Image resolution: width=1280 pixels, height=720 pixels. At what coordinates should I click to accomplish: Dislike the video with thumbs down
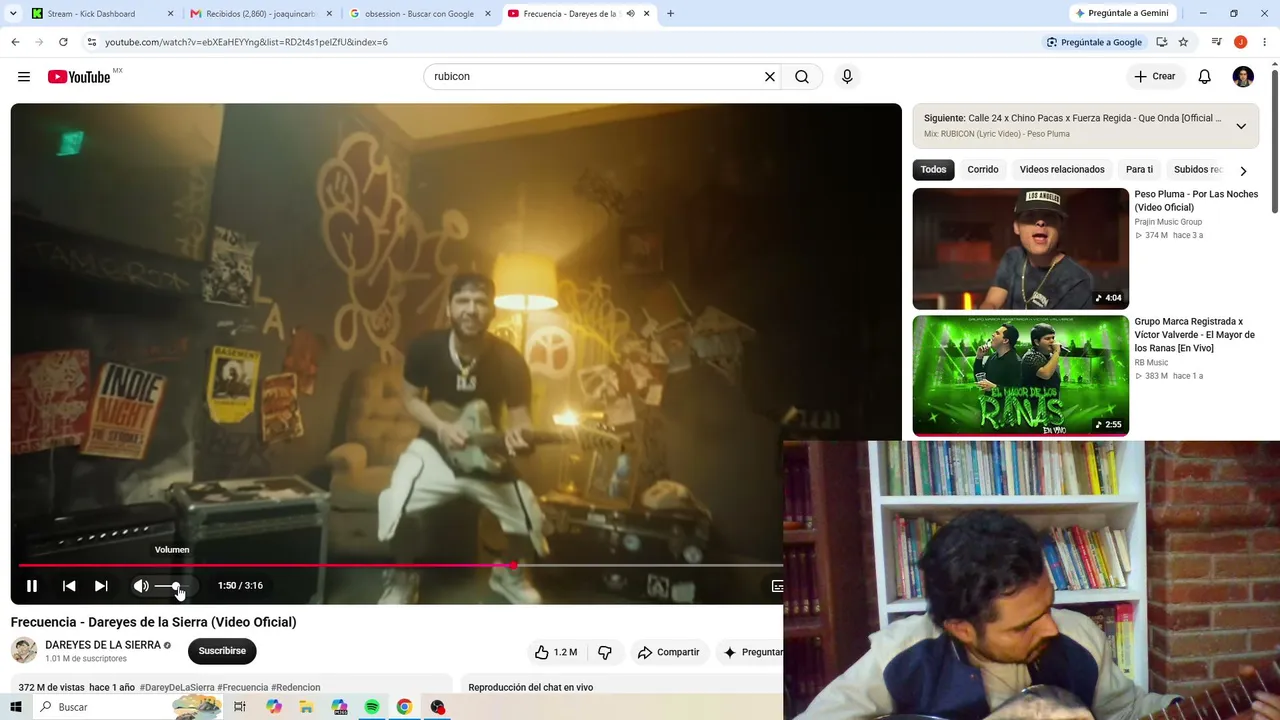tap(605, 652)
